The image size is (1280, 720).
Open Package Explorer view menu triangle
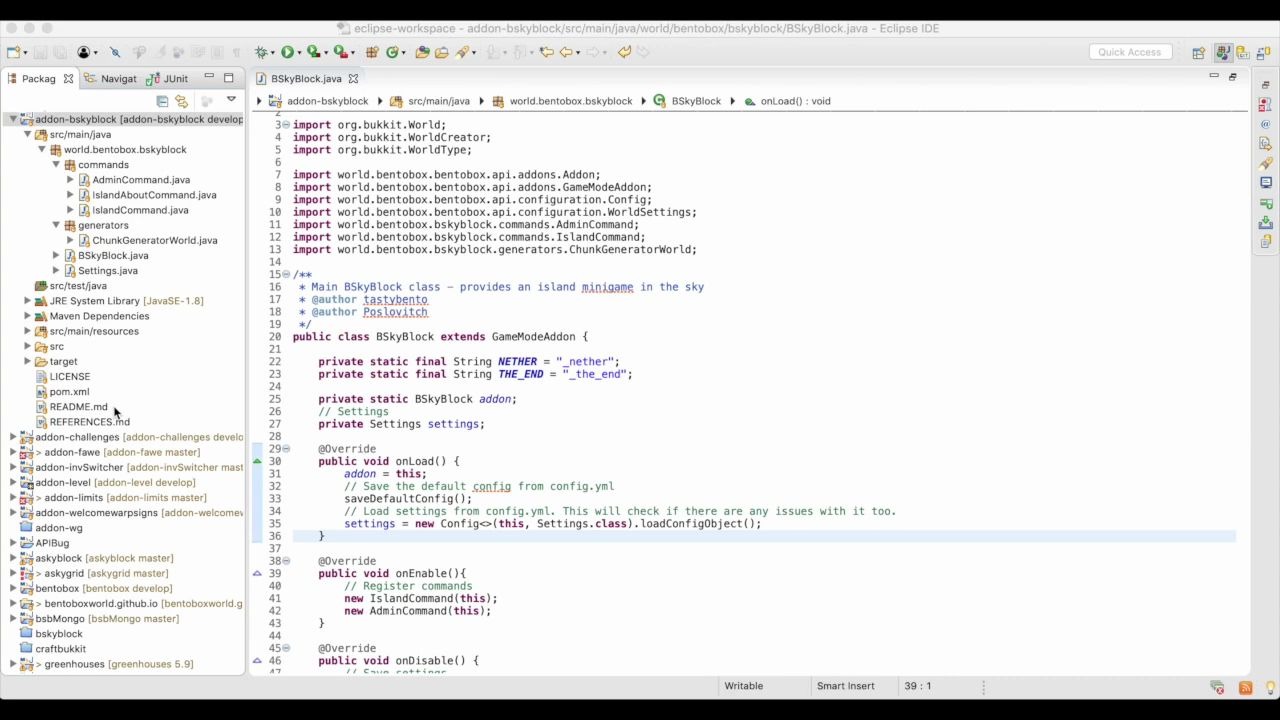pyautogui.click(x=231, y=100)
